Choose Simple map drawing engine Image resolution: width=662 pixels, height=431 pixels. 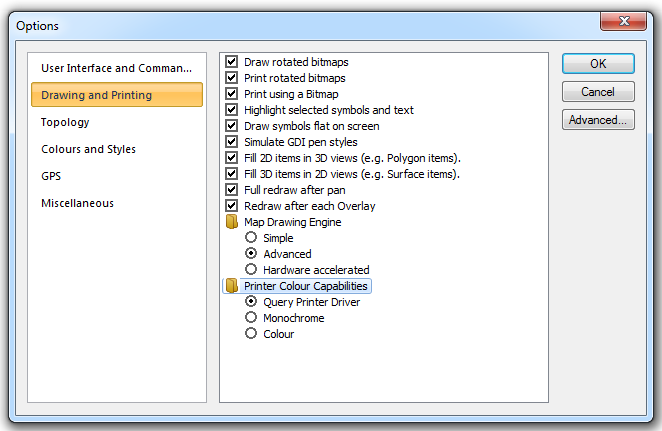pyautogui.click(x=251, y=238)
